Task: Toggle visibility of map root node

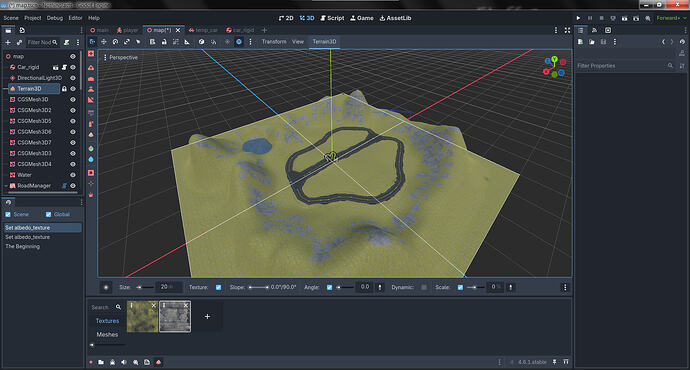Action: [x=73, y=56]
